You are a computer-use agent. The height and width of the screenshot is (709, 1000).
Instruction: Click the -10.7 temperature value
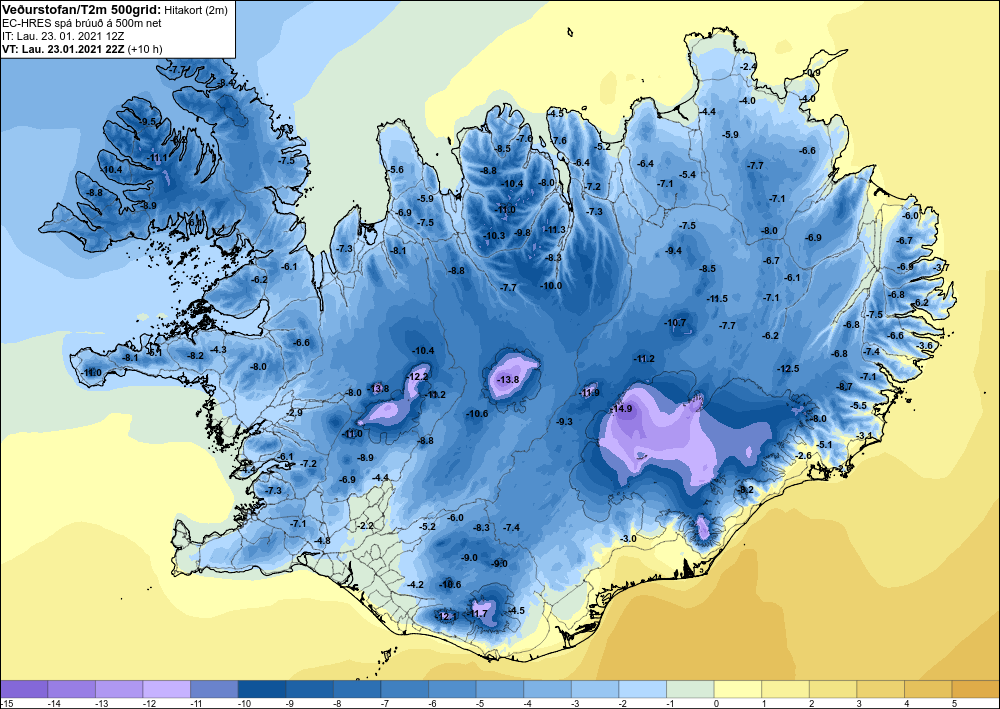[x=675, y=323]
